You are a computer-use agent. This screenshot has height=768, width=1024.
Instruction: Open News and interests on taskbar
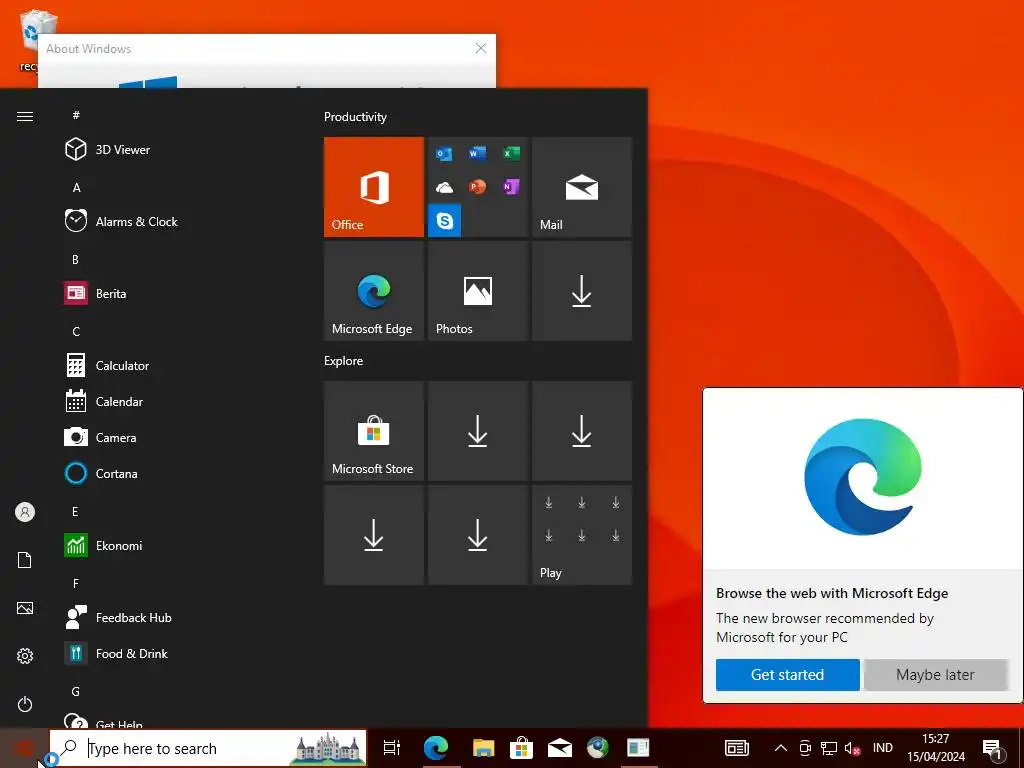click(x=737, y=748)
